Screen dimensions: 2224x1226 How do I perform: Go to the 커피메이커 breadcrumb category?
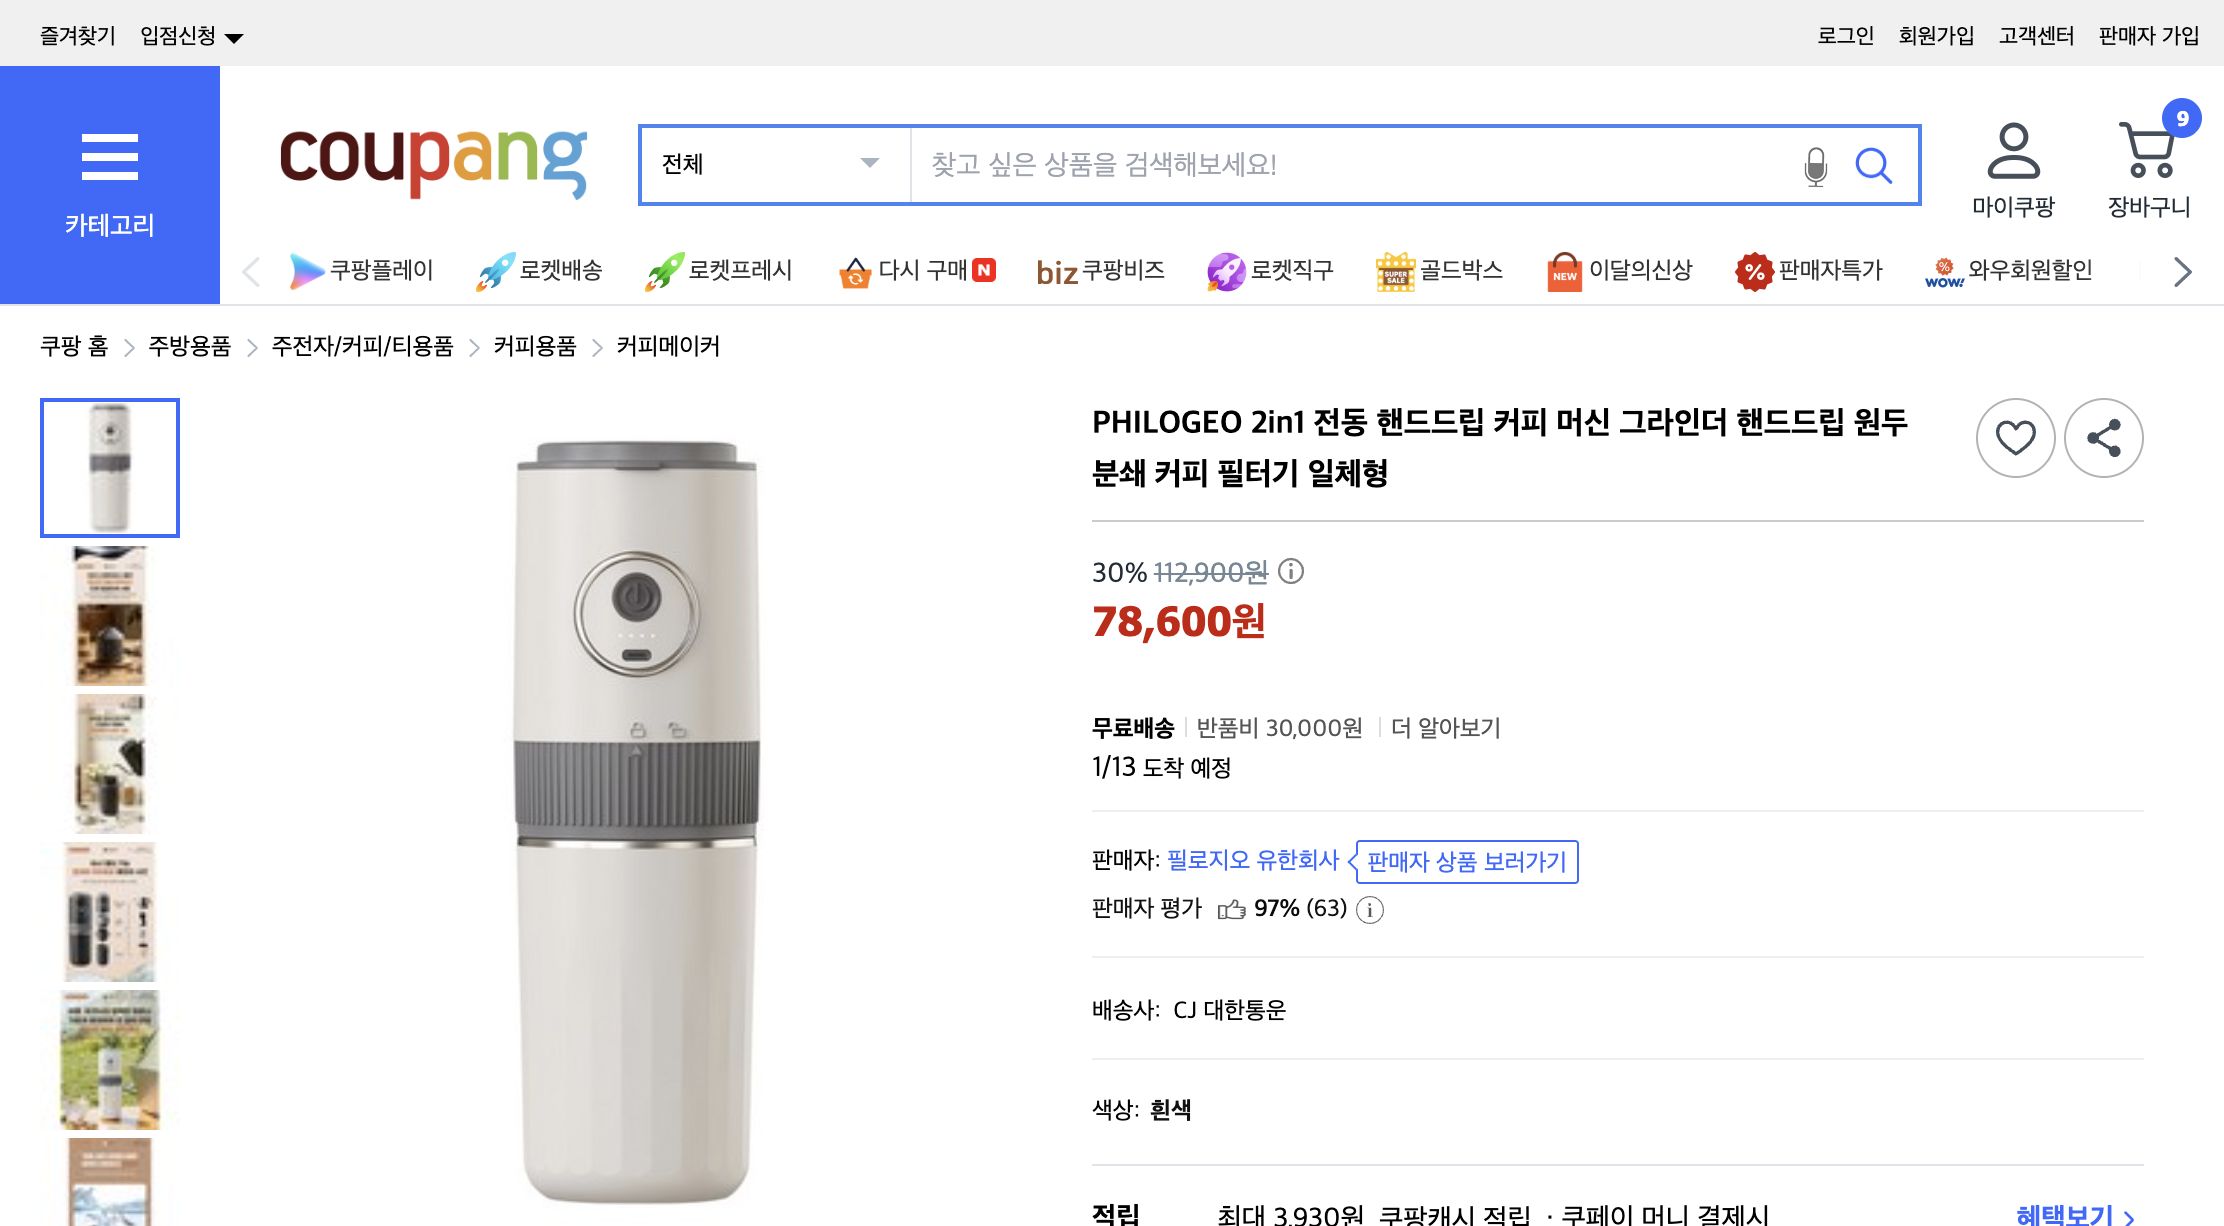668,346
